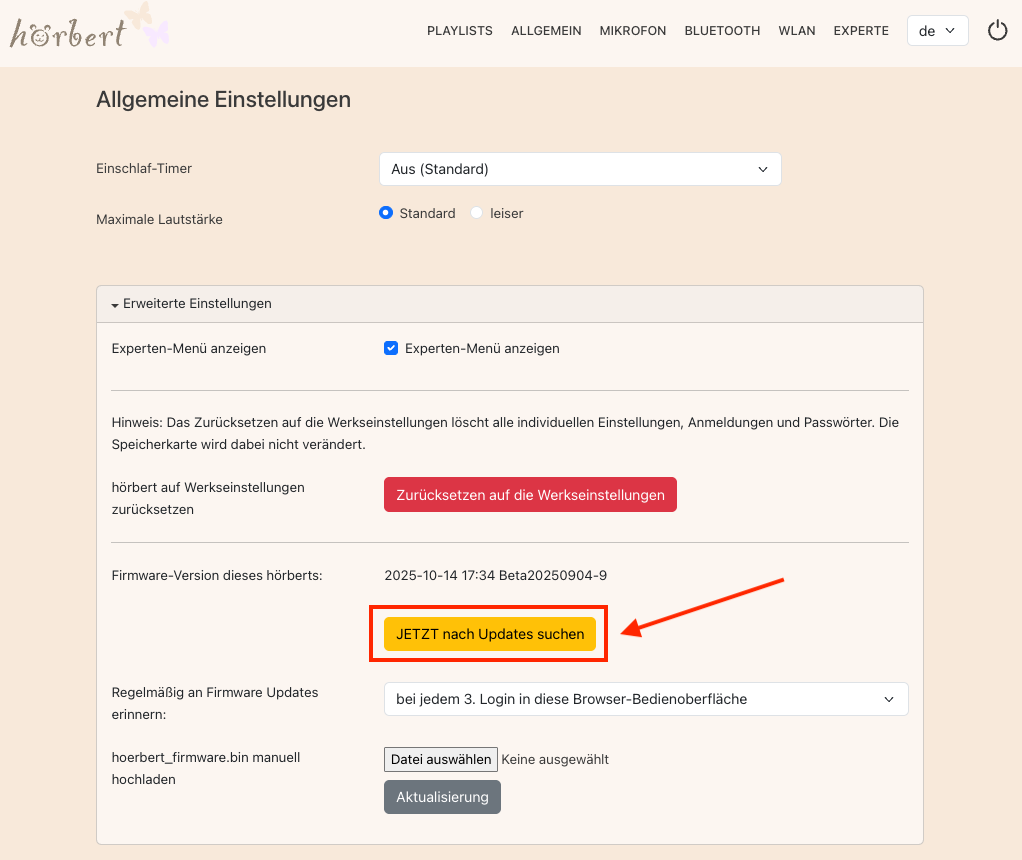Click the butterfly decoration beside the logo
The image size is (1022, 860).
[x=147, y=24]
